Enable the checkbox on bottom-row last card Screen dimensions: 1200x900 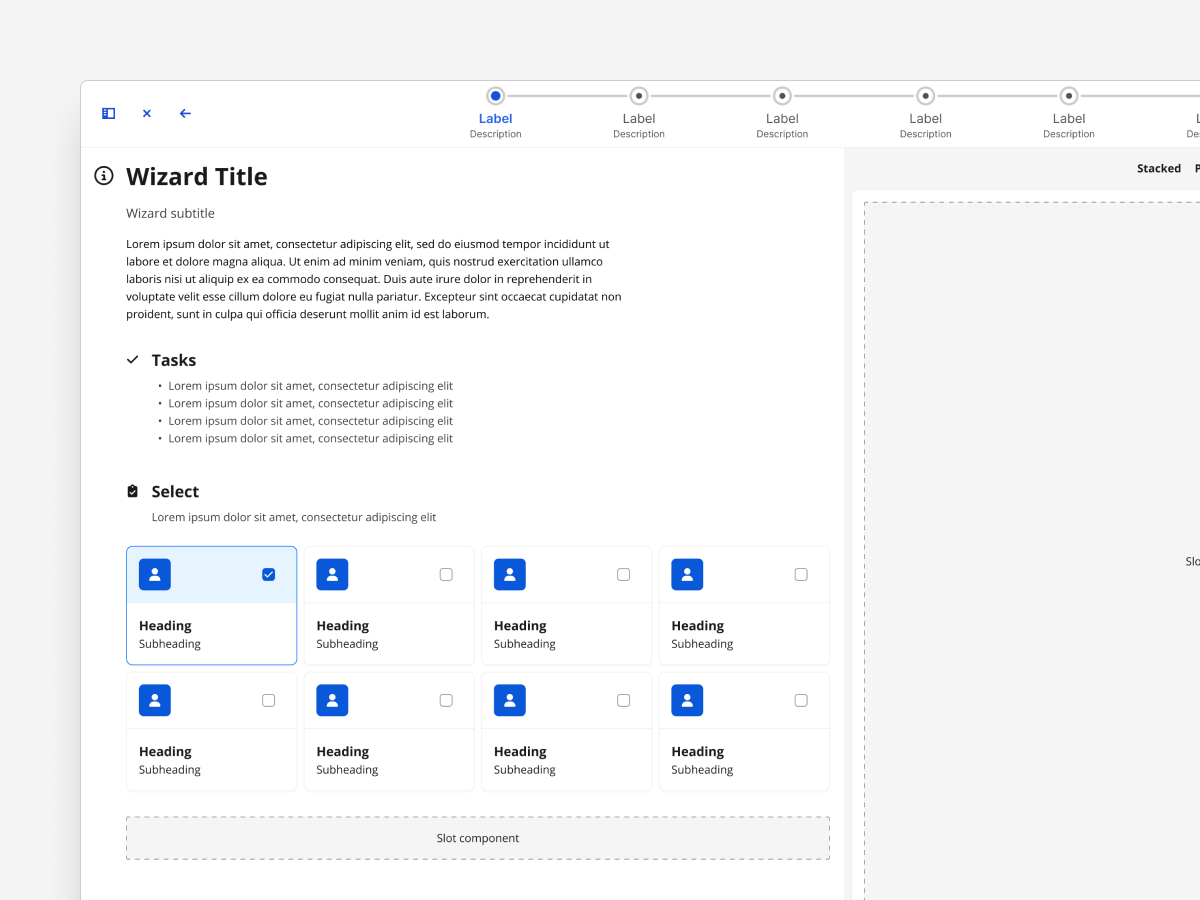pos(801,700)
